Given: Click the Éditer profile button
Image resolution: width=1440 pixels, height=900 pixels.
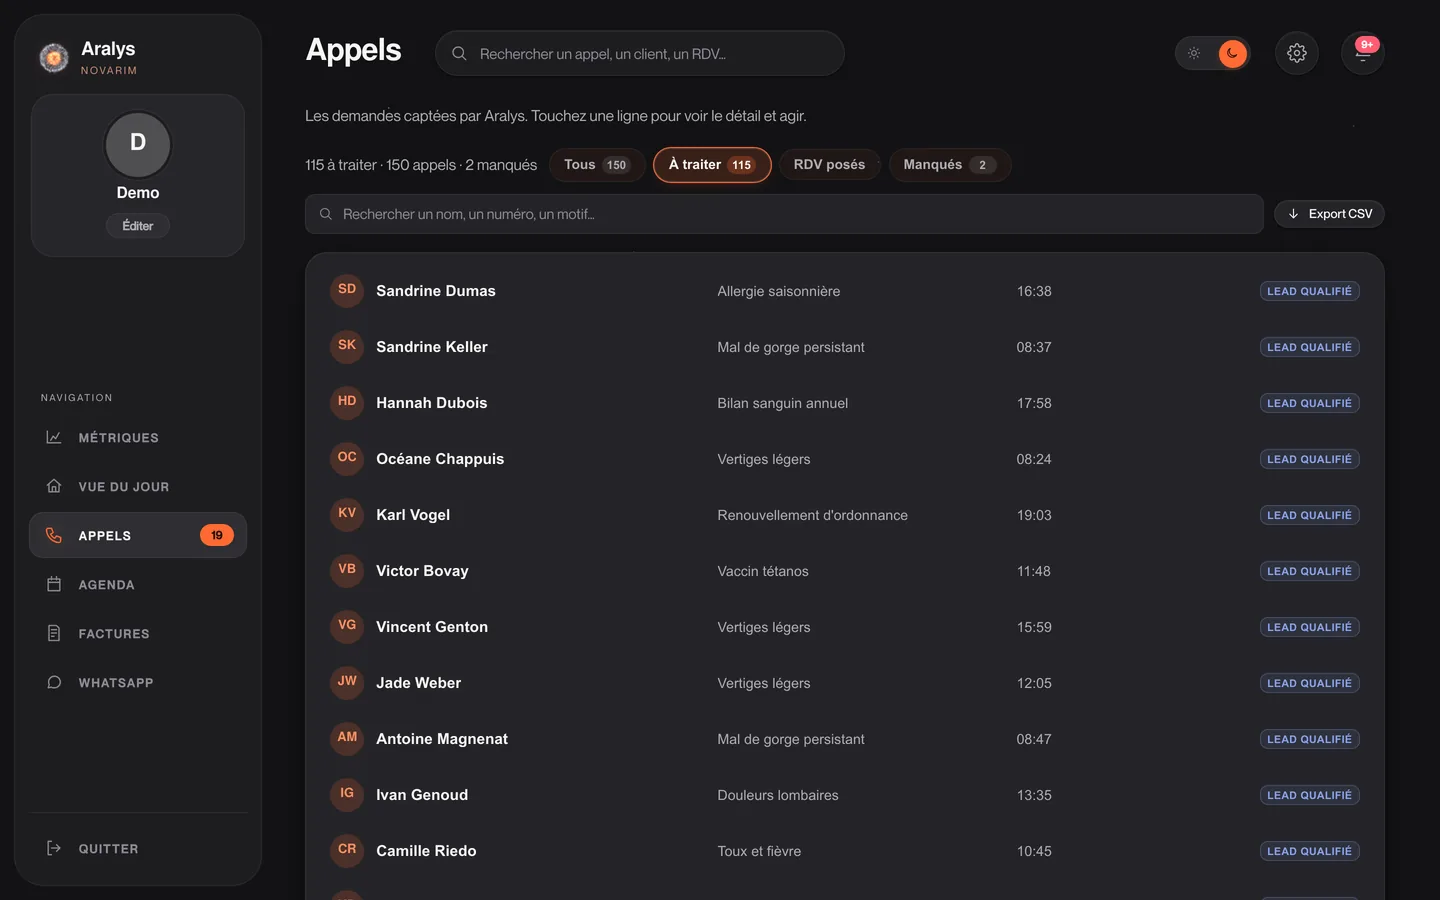Looking at the screenshot, I should (138, 226).
